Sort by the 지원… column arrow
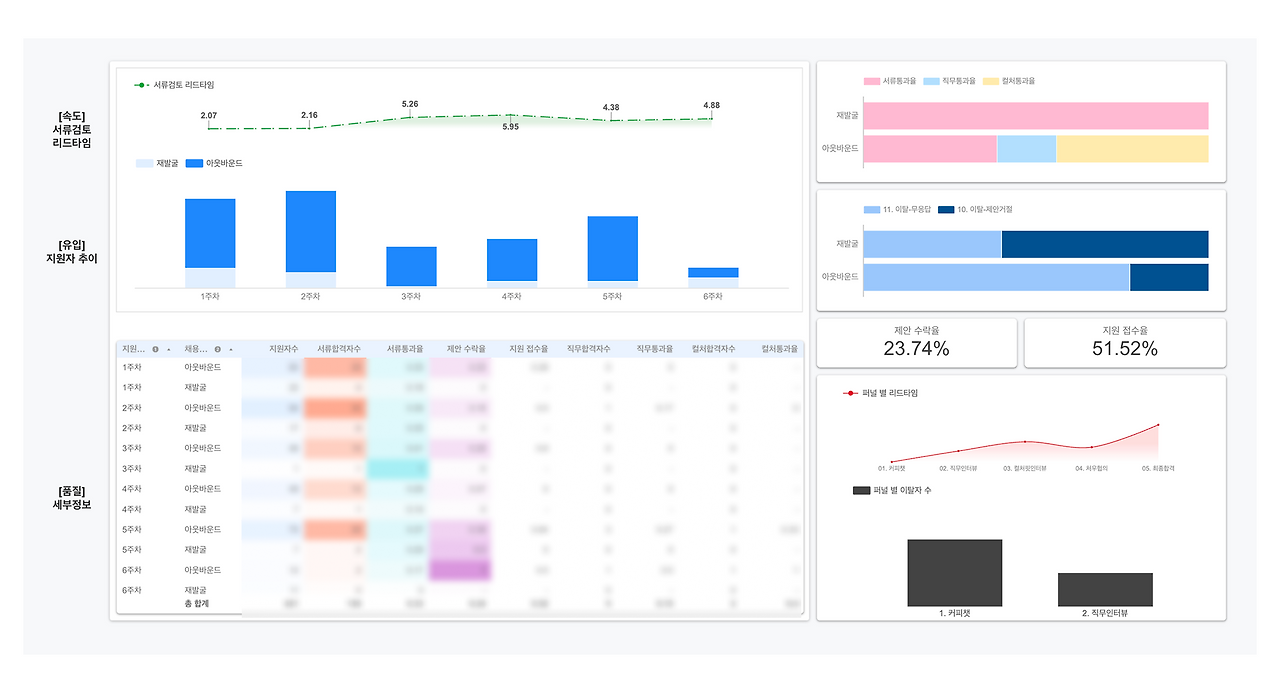 click(169, 349)
